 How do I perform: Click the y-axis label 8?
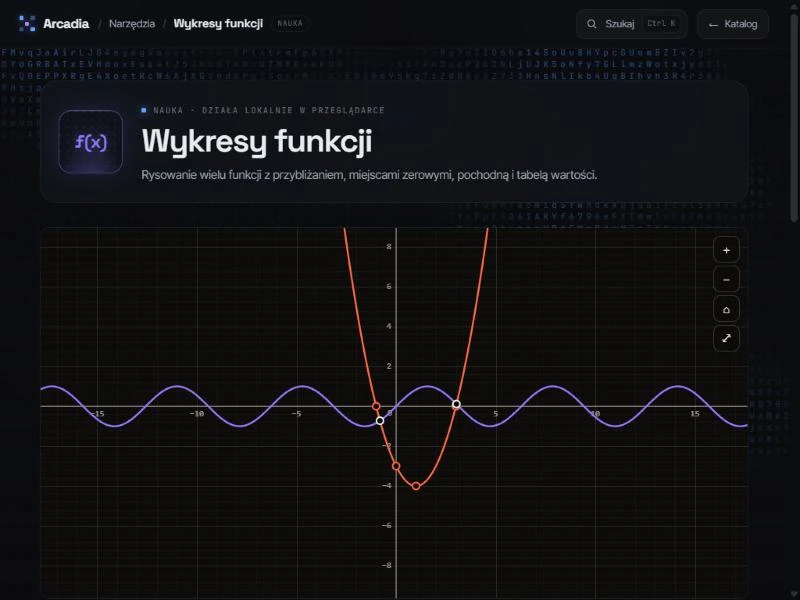coord(389,246)
